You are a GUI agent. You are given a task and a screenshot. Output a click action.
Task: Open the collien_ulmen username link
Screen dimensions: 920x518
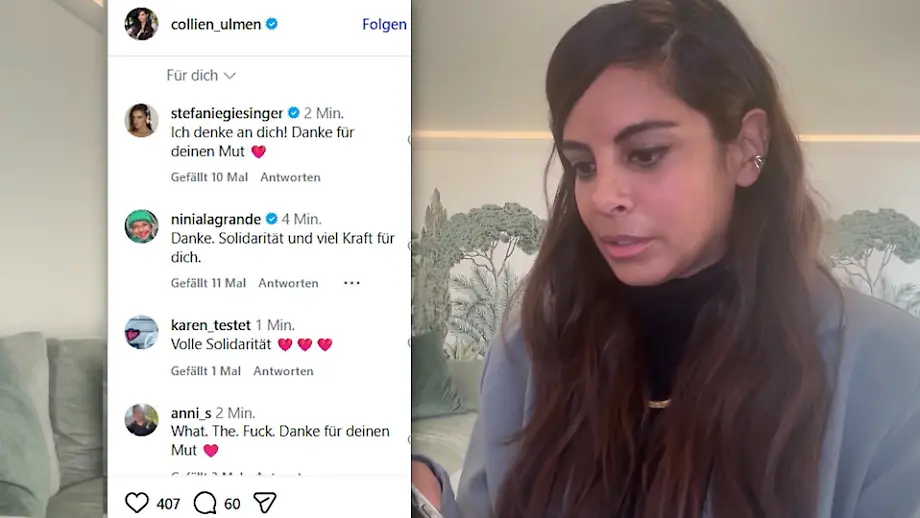tap(216, 24)
